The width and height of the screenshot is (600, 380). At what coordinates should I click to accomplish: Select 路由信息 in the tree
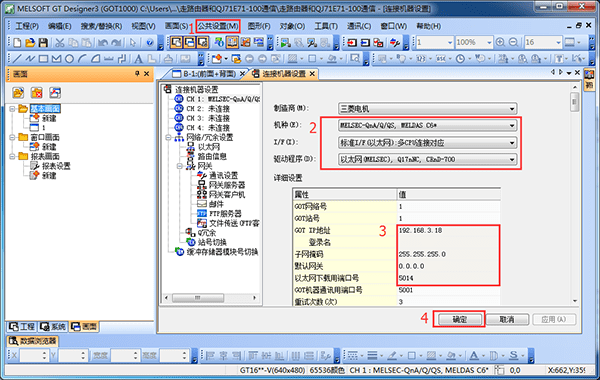(x=212, y=156)
